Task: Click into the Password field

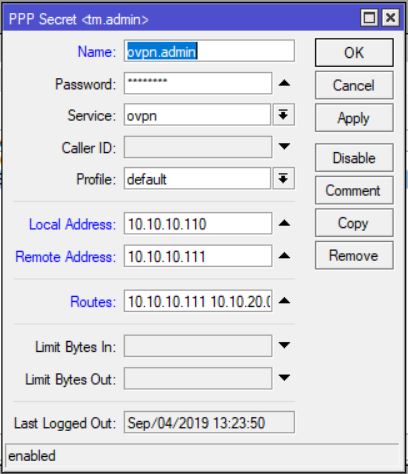Action: click(x=198, y=83)
